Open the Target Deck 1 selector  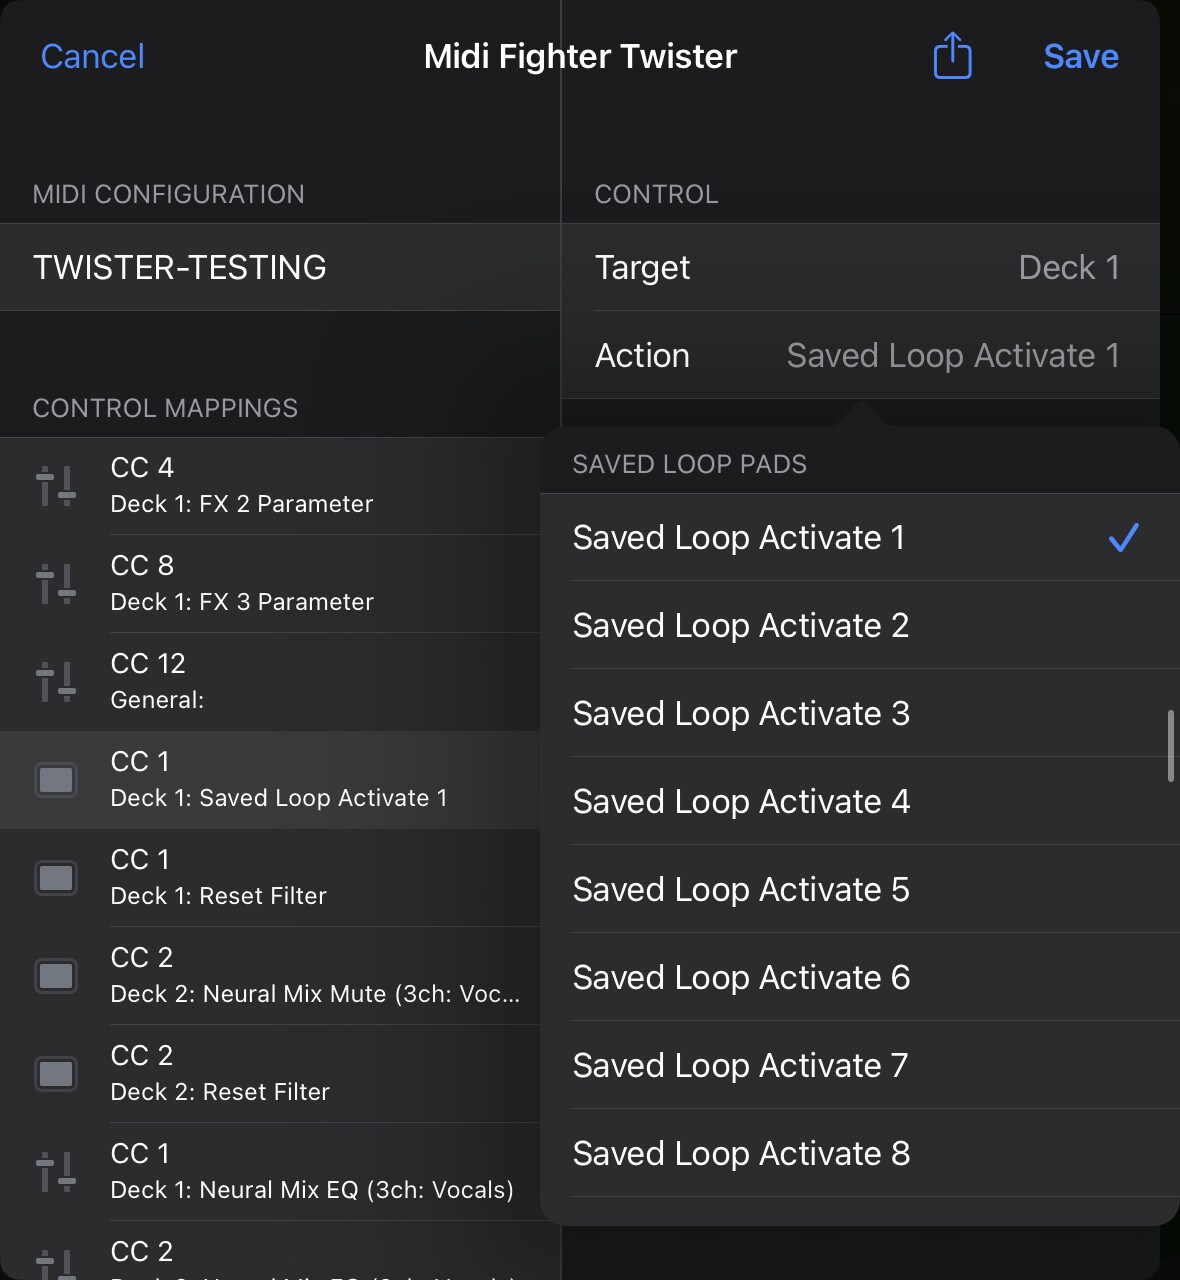[858, 268]
